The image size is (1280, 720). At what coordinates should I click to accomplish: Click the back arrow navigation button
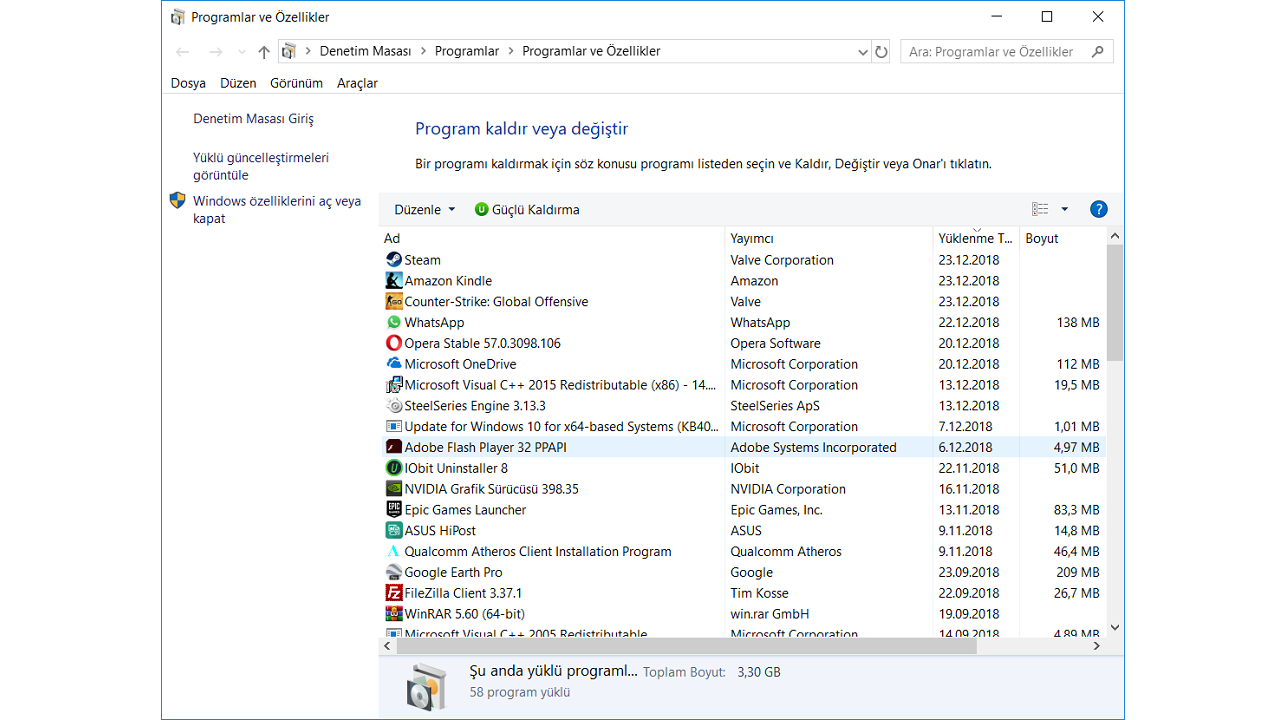click(x=182, y=52)
